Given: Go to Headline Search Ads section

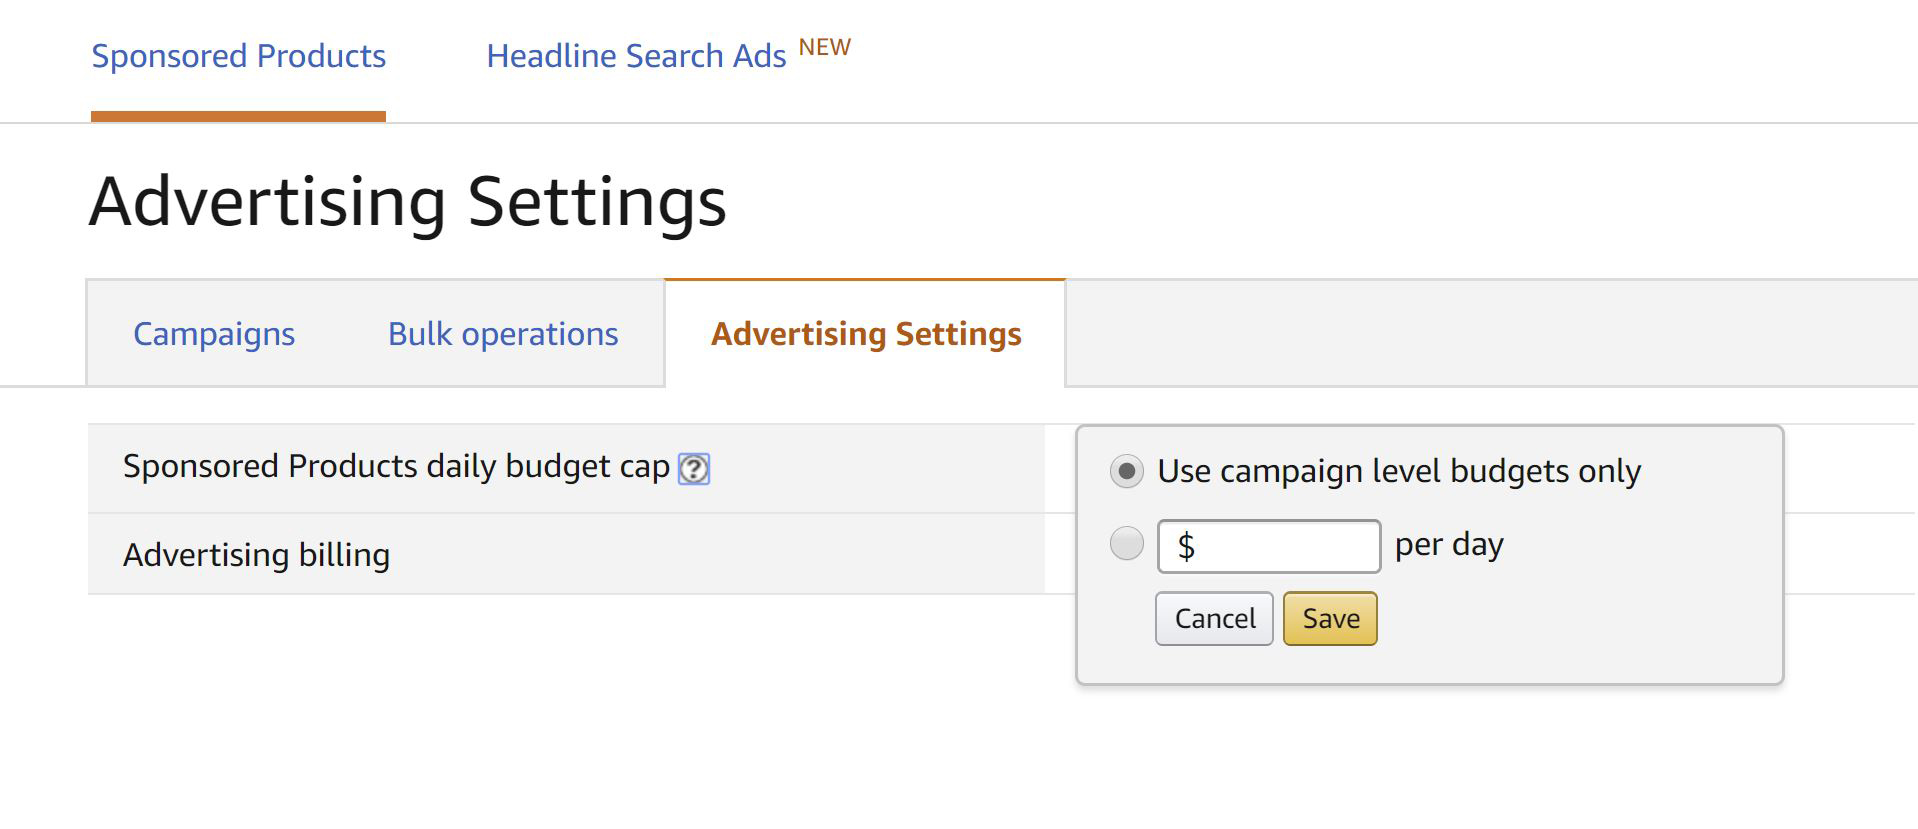Looking at the screenshot, I should [x=636, y=56].
